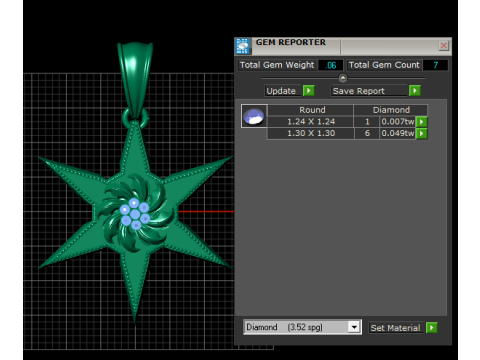Viewport: 480px width, 360px height.
Task: Click the Gem Reporter panel icon
Action: (243, 46)
